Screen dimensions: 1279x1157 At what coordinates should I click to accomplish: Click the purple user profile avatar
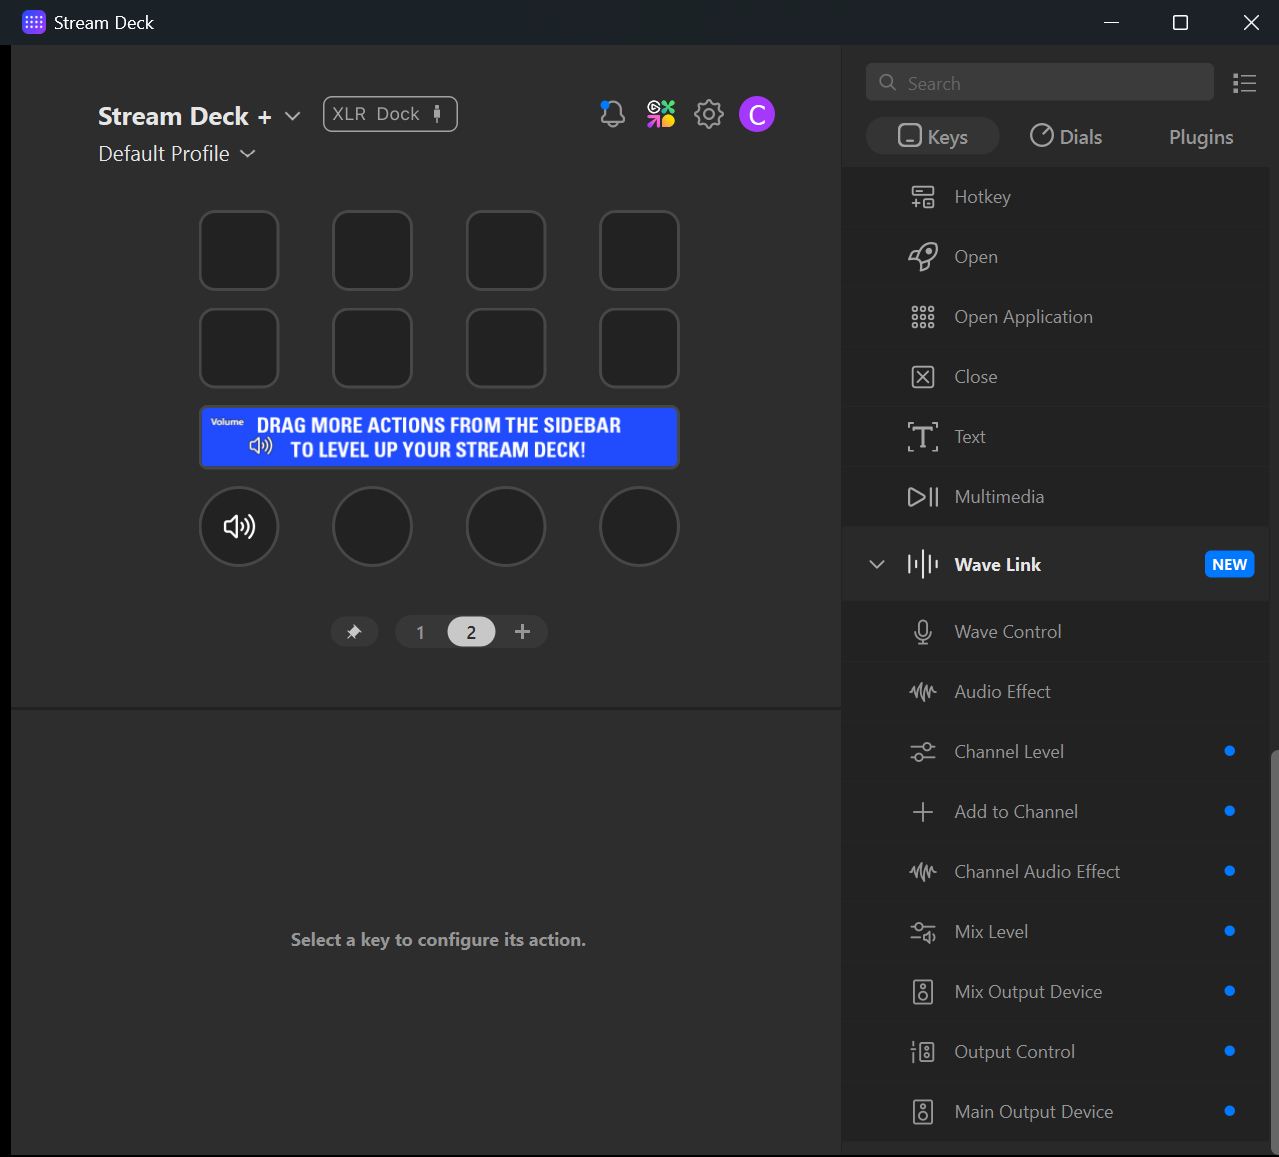pos(757,114)
